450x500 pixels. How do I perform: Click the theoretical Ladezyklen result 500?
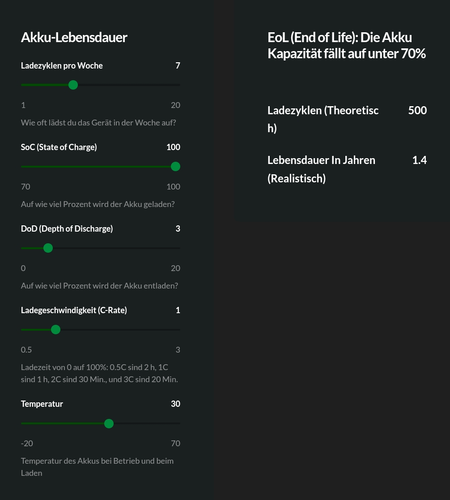pyautogui.click(x=417, y=110)
